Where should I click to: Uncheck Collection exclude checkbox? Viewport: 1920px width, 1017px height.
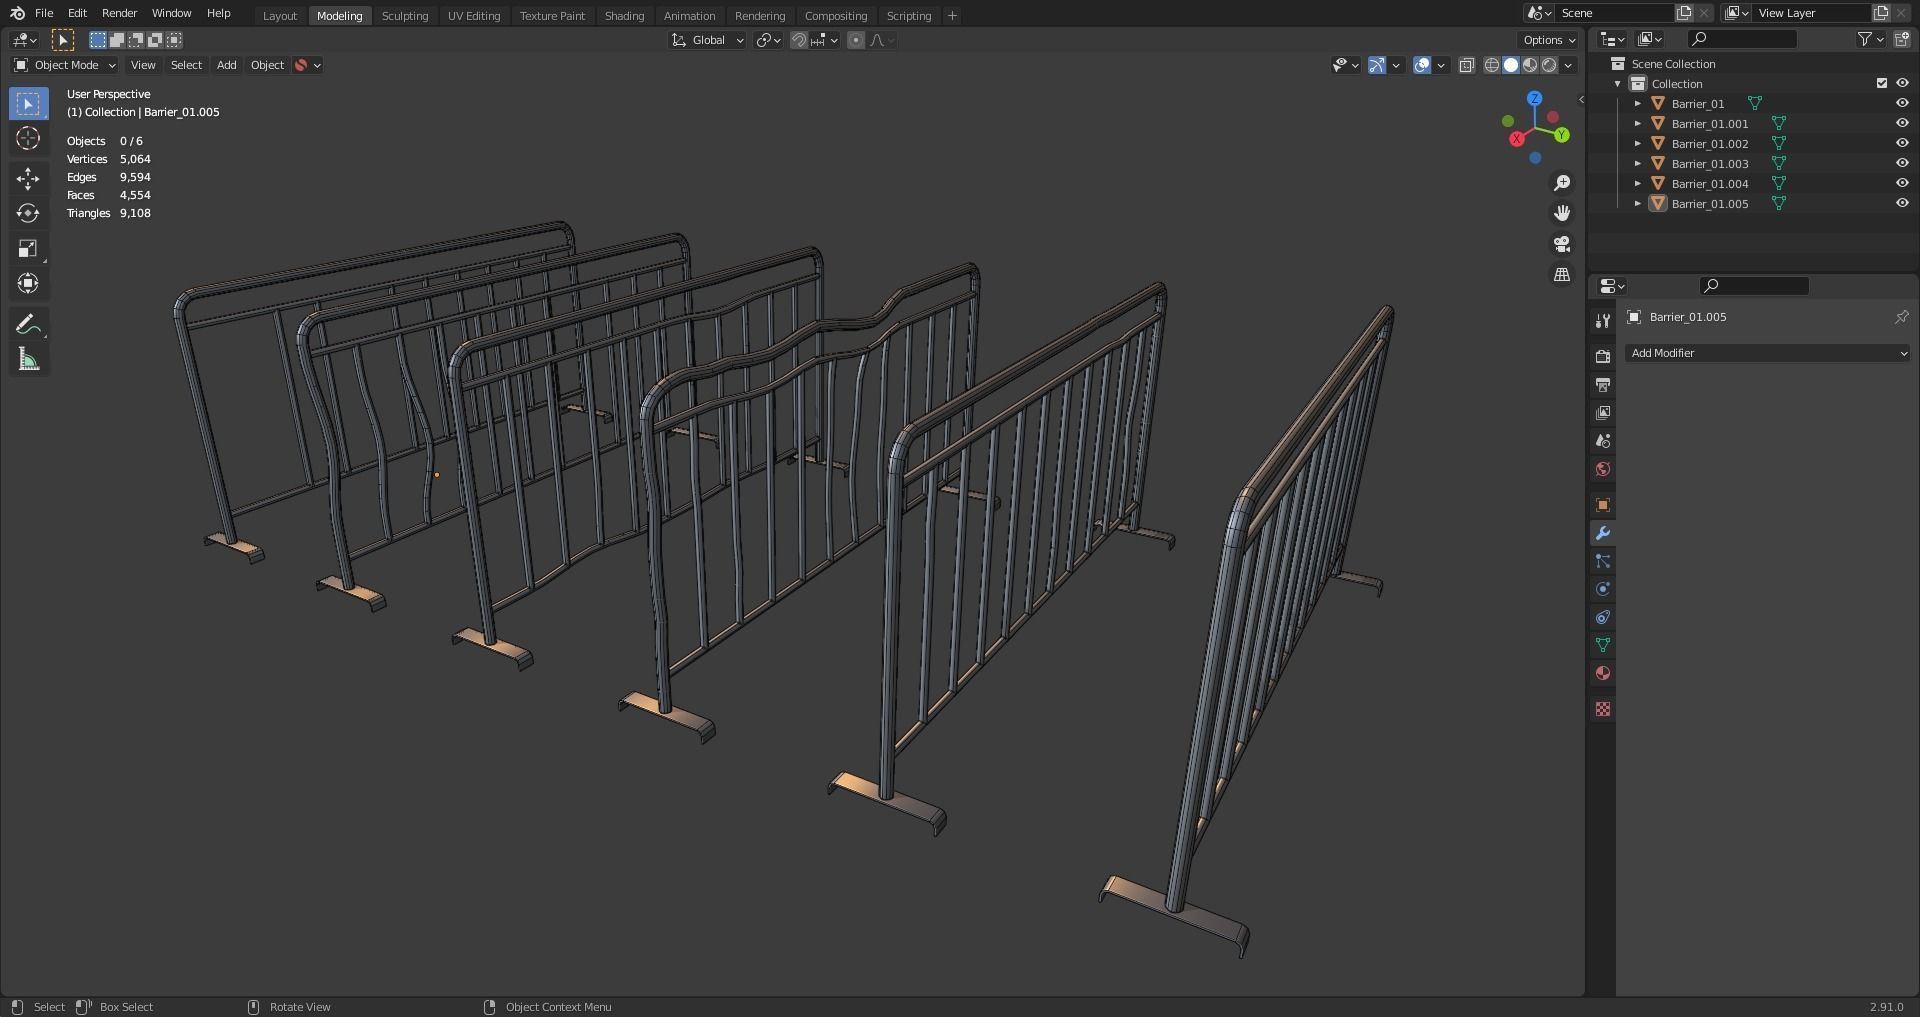pos(1882,83)
